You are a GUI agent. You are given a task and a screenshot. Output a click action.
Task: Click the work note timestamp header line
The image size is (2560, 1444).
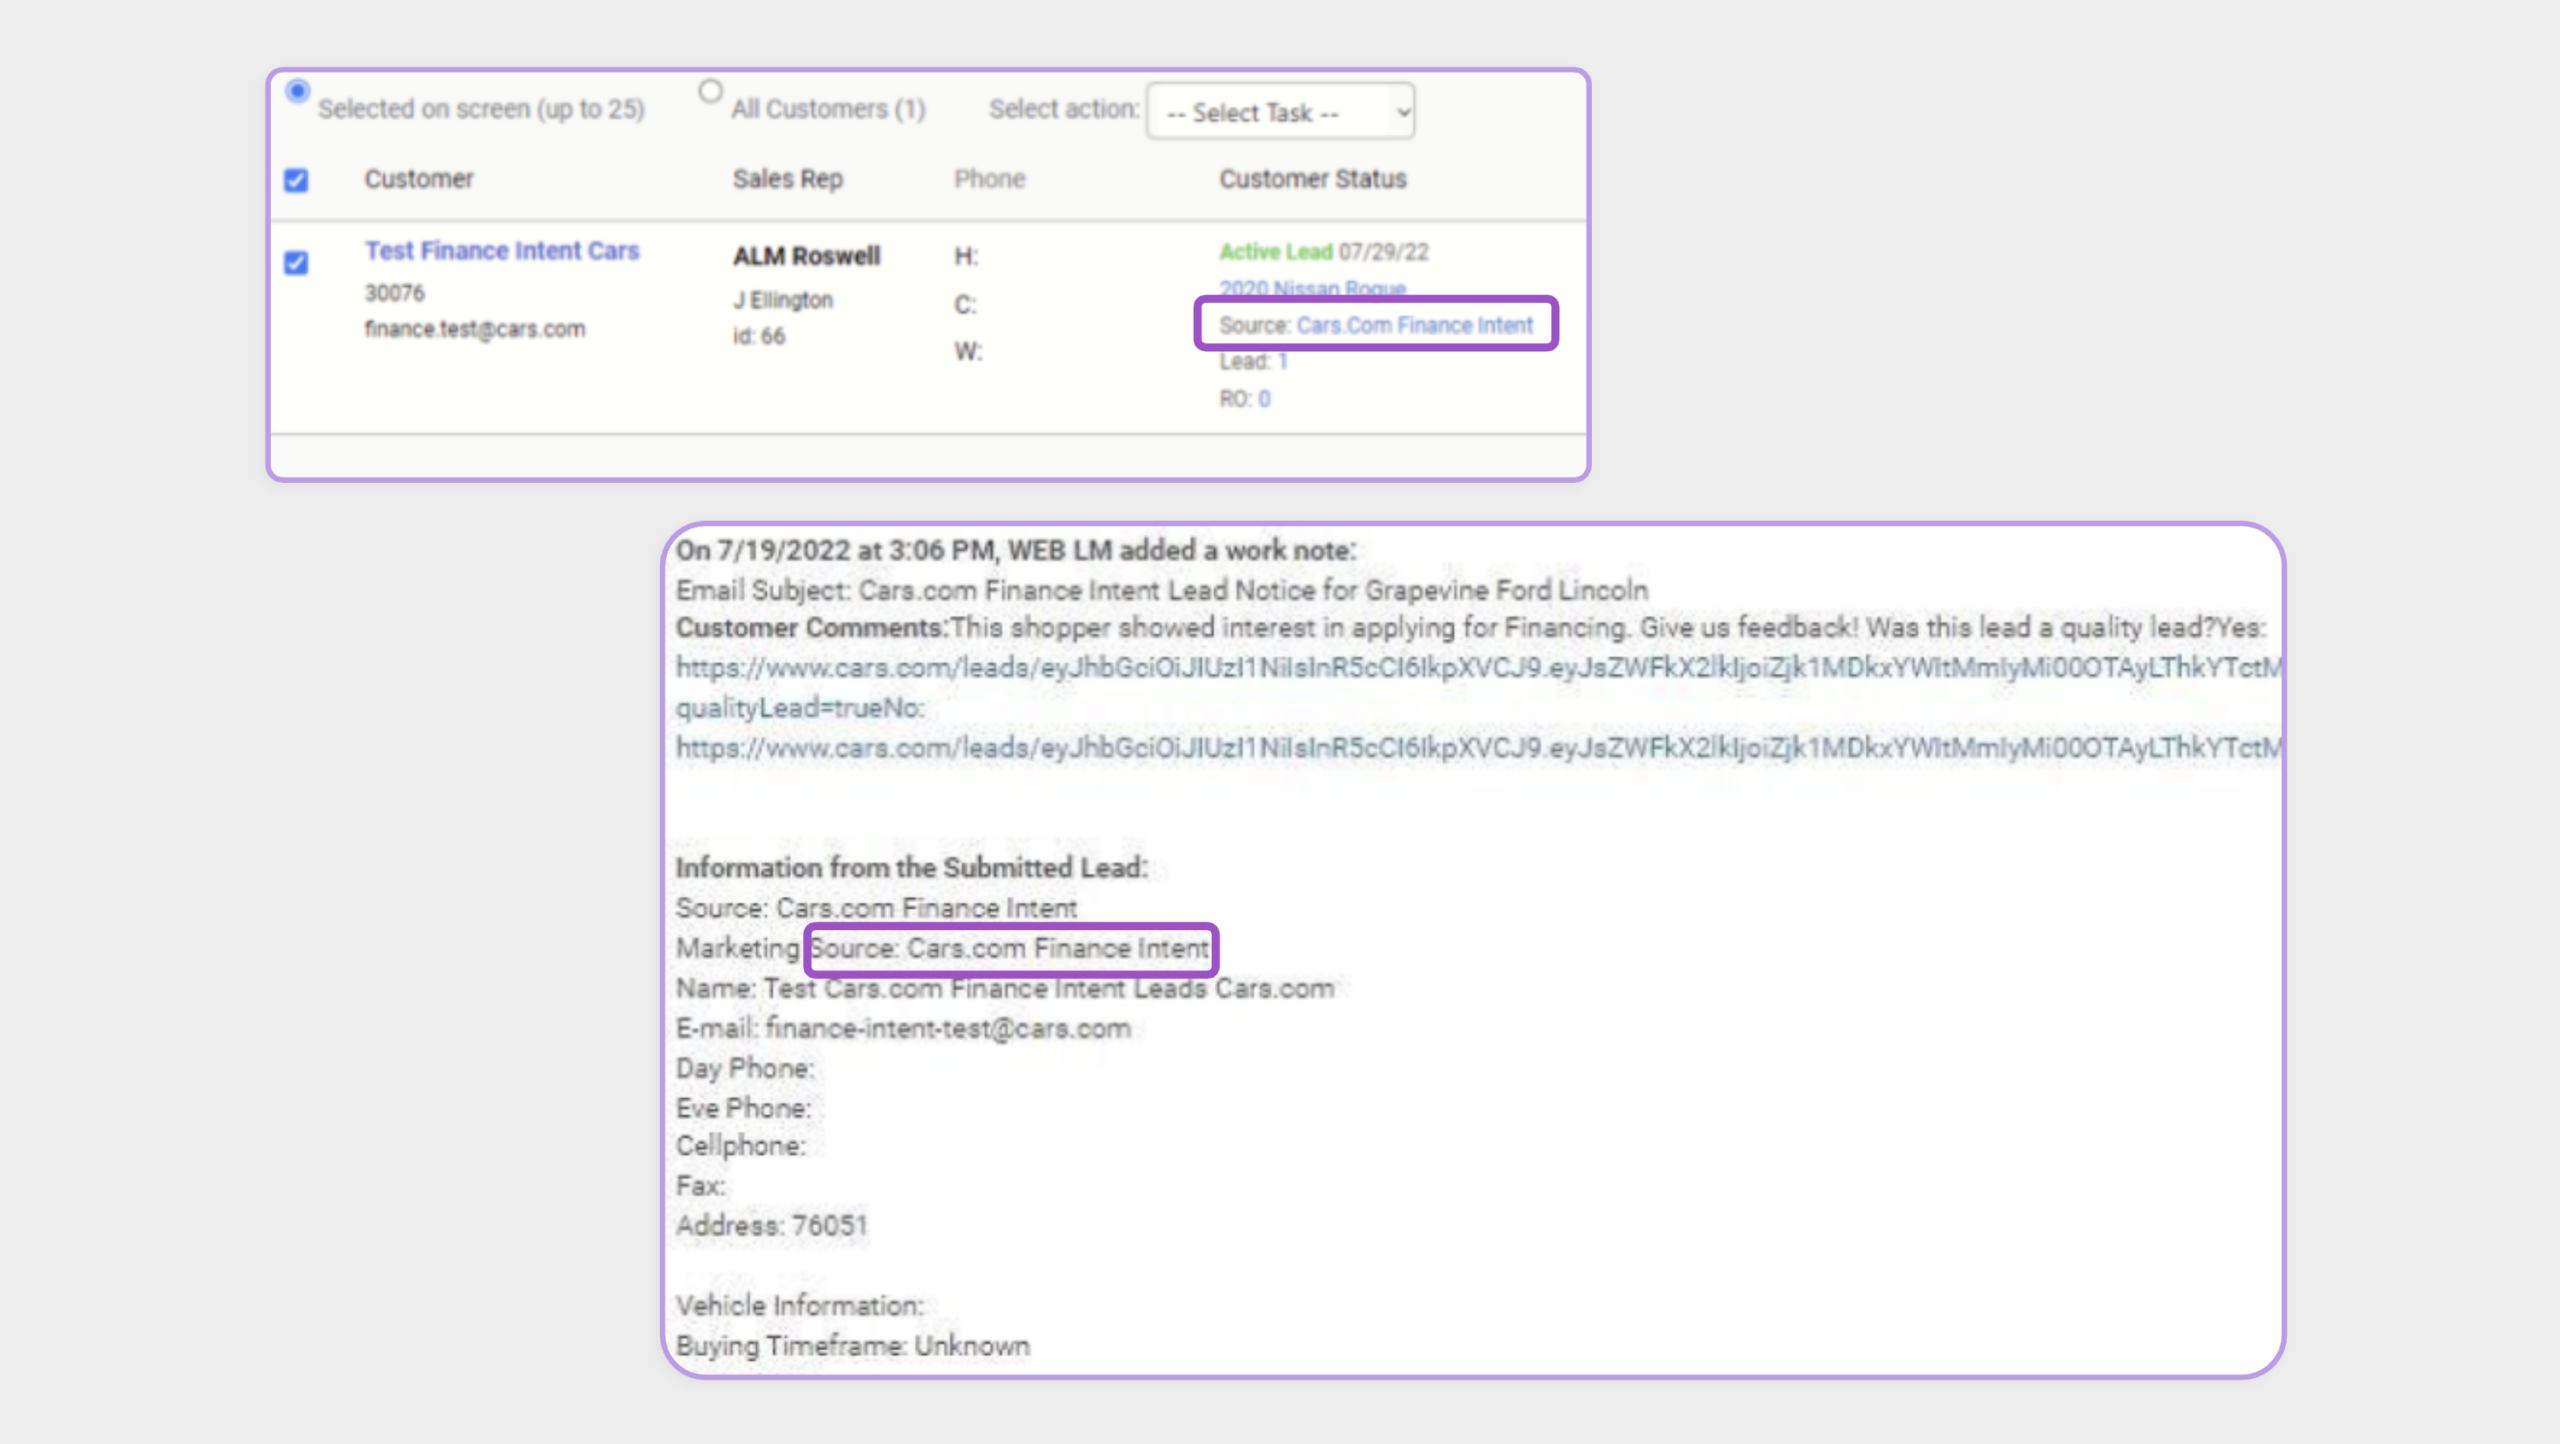1016,550
